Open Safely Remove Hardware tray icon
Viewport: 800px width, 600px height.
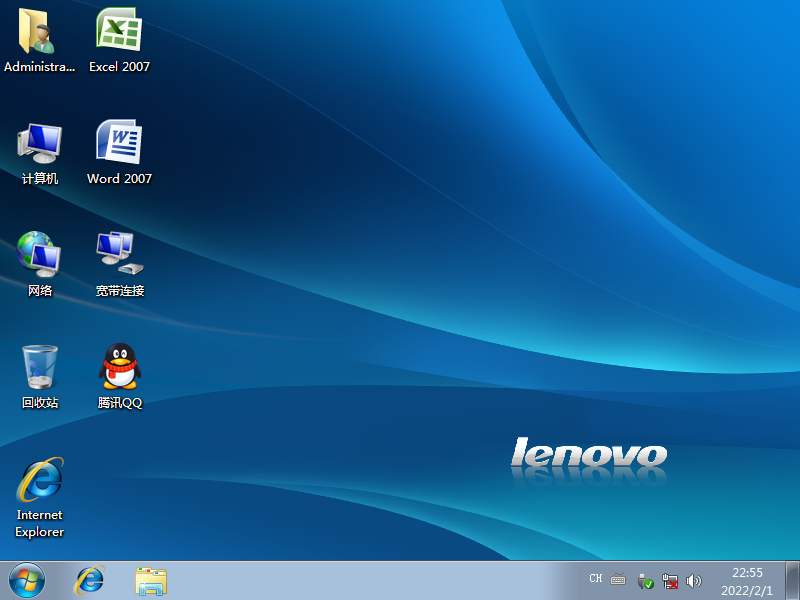[x=646, y=580]
